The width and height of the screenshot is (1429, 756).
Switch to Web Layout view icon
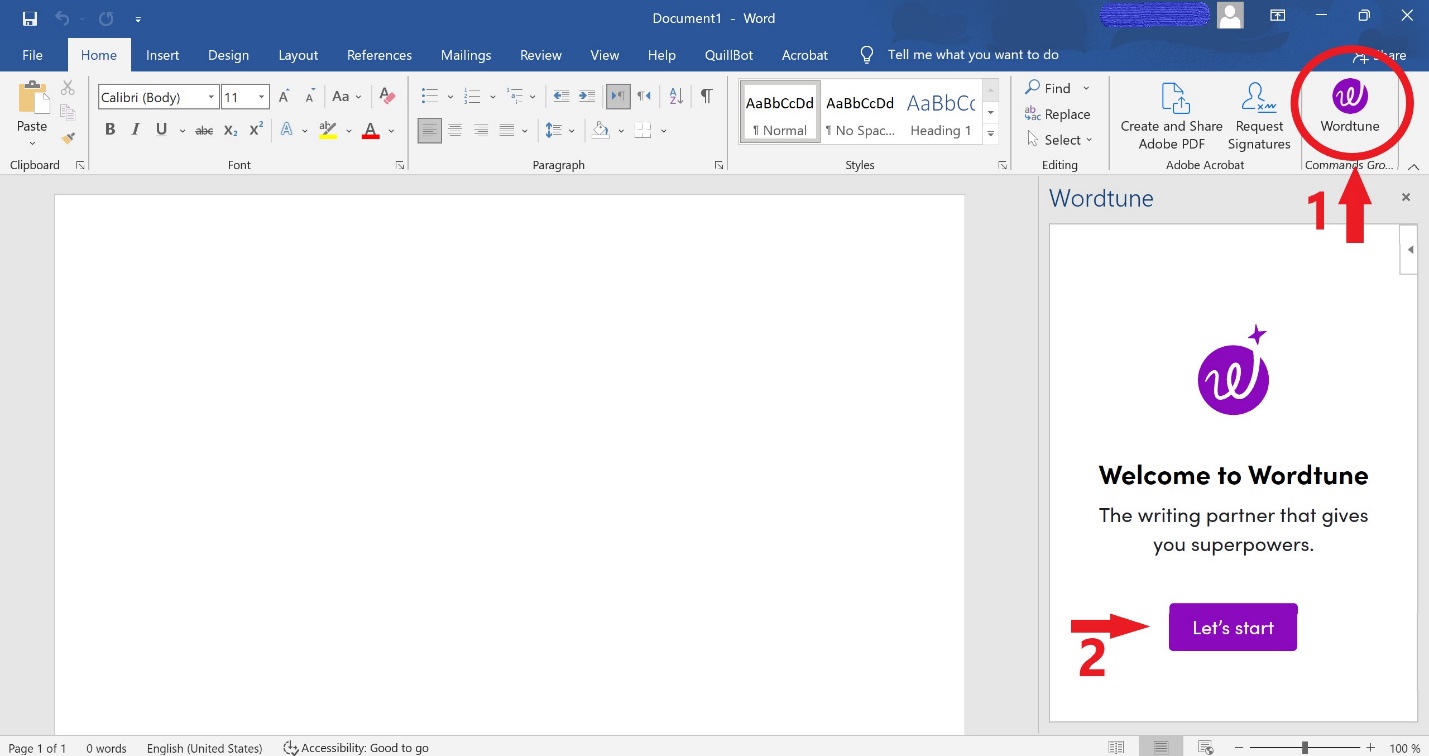(x=1206, y=747)
